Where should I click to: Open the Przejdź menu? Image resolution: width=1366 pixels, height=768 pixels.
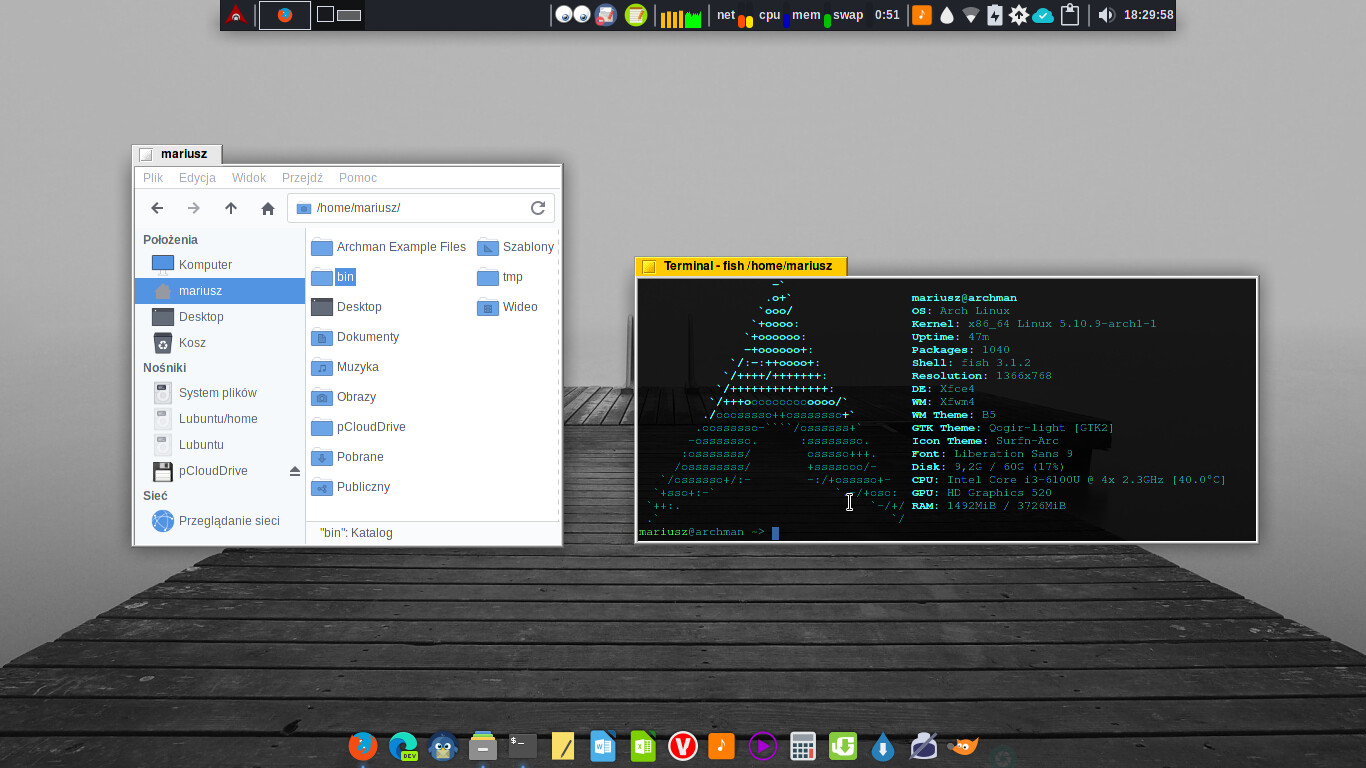(302, 178)
